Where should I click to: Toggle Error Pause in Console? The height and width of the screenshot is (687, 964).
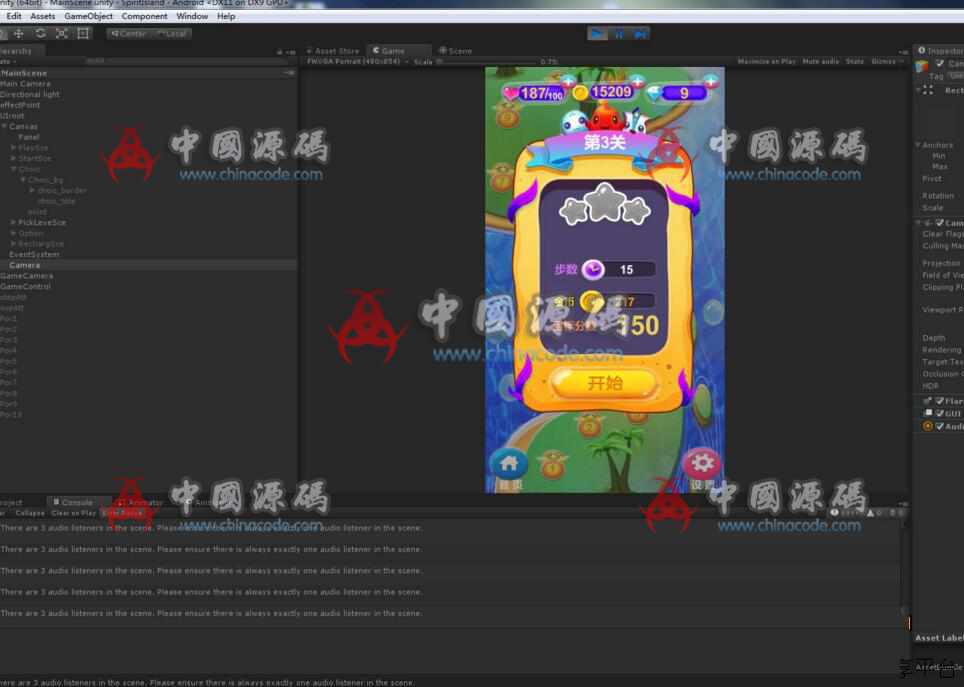122,513
